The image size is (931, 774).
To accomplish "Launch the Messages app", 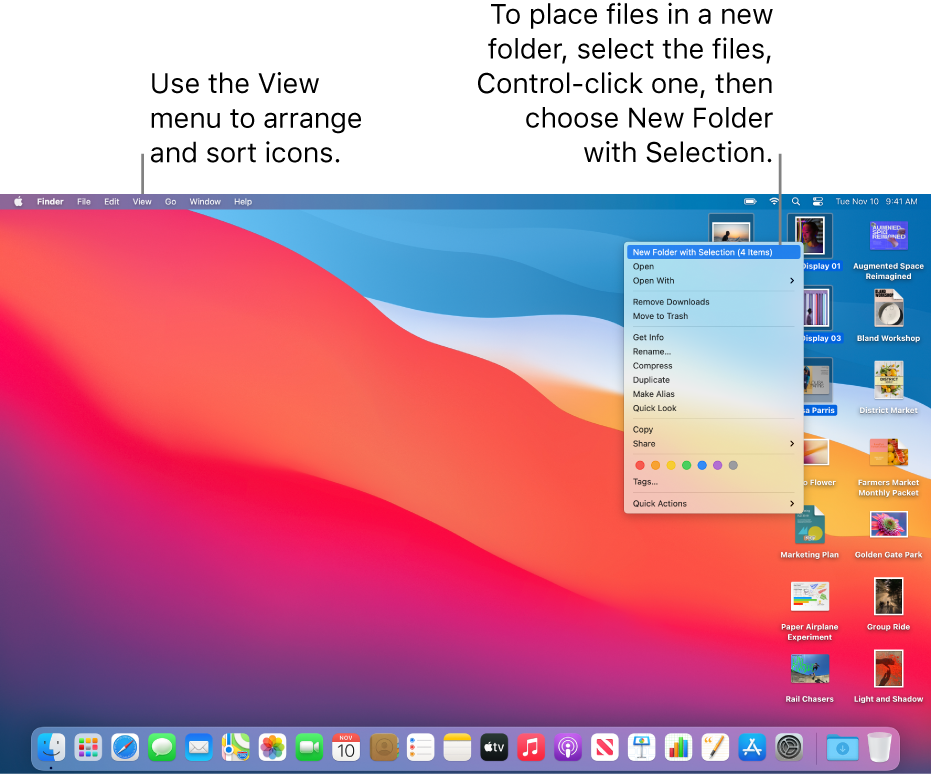I will pyautogui.click(x=161, y=747).
